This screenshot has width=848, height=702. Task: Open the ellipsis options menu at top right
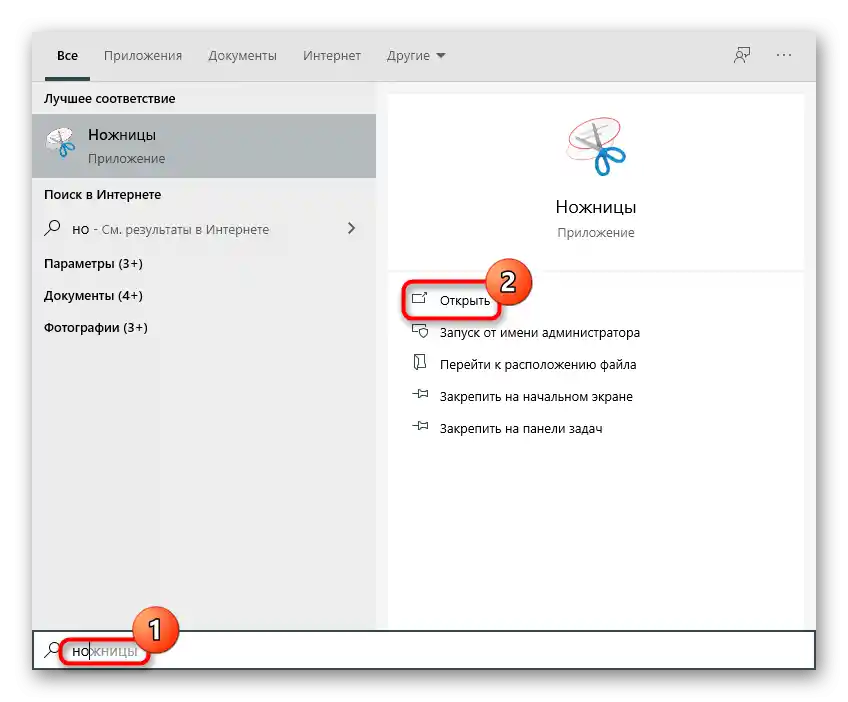(x=784, y=56)
